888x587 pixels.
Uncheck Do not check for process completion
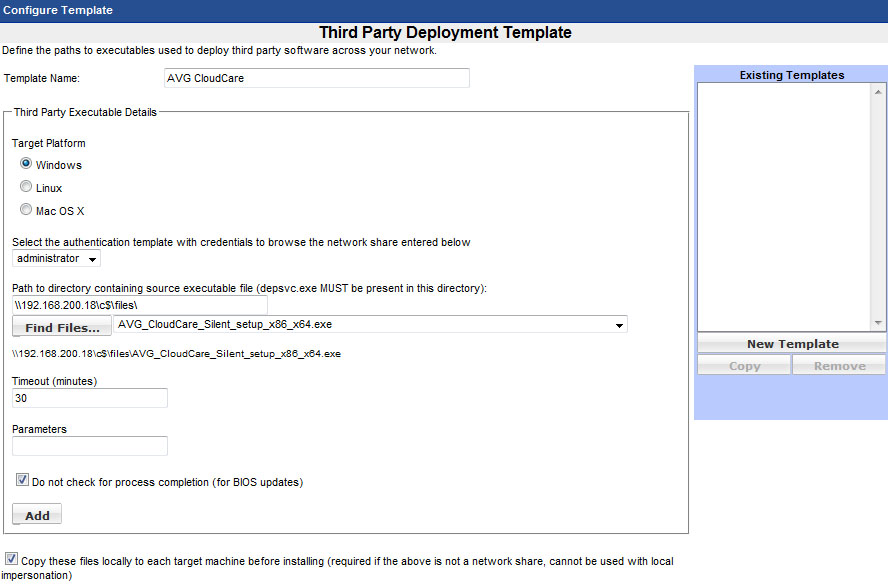(22, 481)
